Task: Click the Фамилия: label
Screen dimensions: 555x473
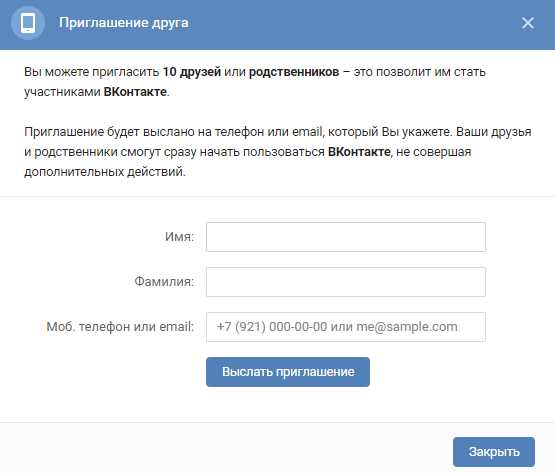Action: tap(164, 281)
